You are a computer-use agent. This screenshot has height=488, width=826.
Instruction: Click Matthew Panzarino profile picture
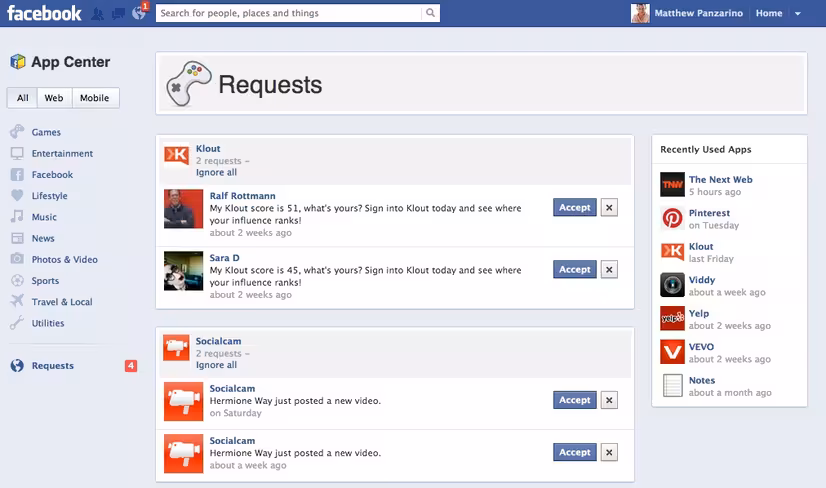pyautogui.click(x=640, y=13)
